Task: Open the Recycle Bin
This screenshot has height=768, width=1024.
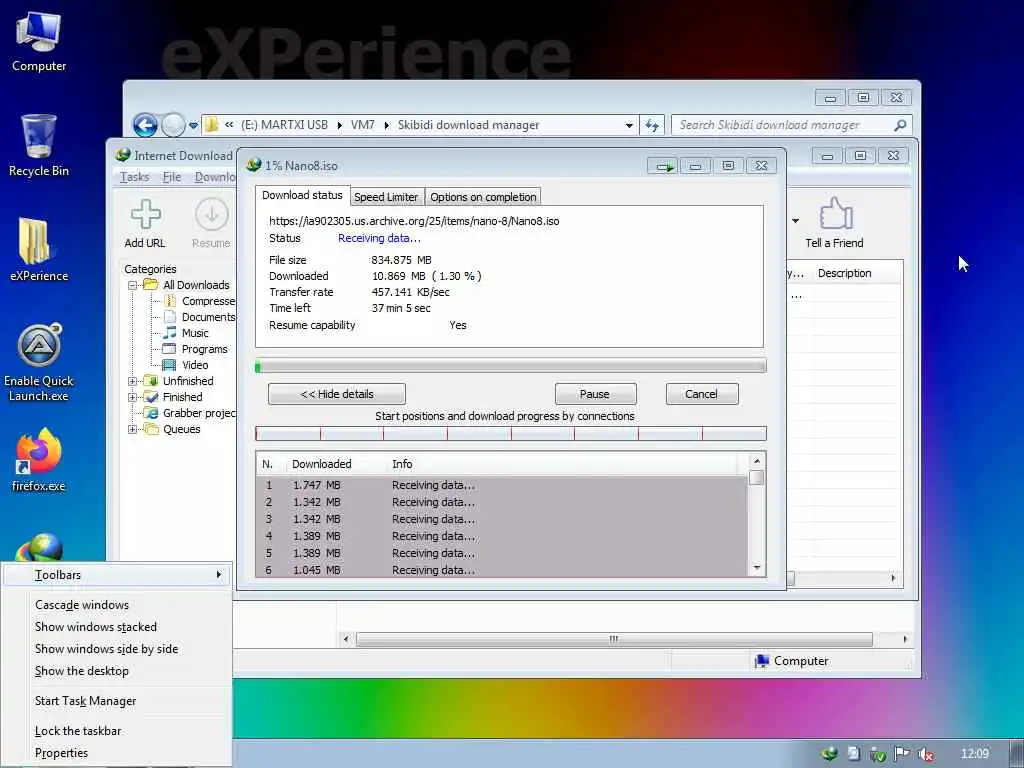Action: [39, 145]
